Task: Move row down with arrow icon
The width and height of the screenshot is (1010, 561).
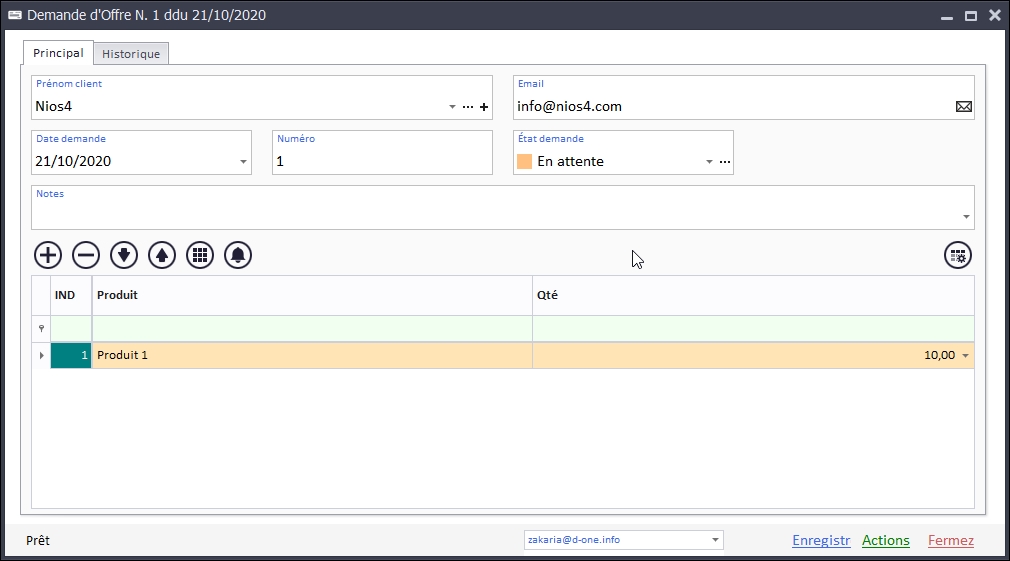Action: click(x=124, y=255)
